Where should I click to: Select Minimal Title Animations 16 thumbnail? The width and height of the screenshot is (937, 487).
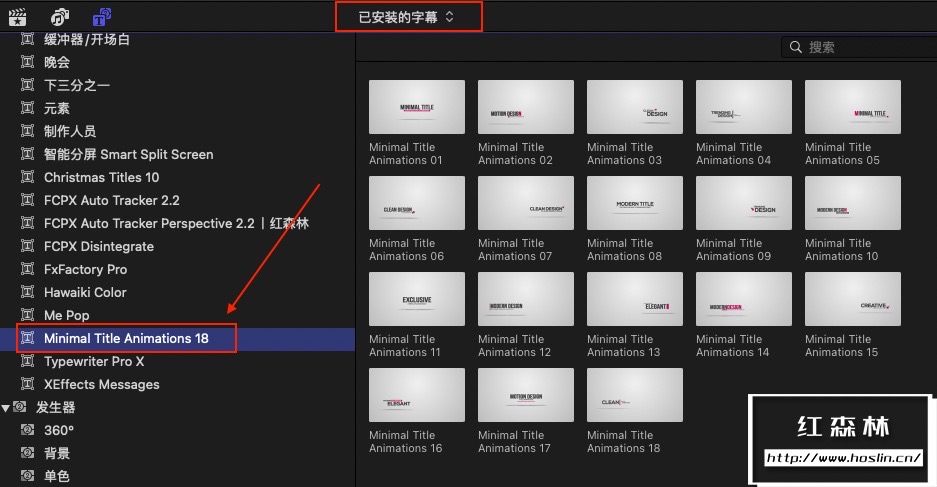click(417, 395)
